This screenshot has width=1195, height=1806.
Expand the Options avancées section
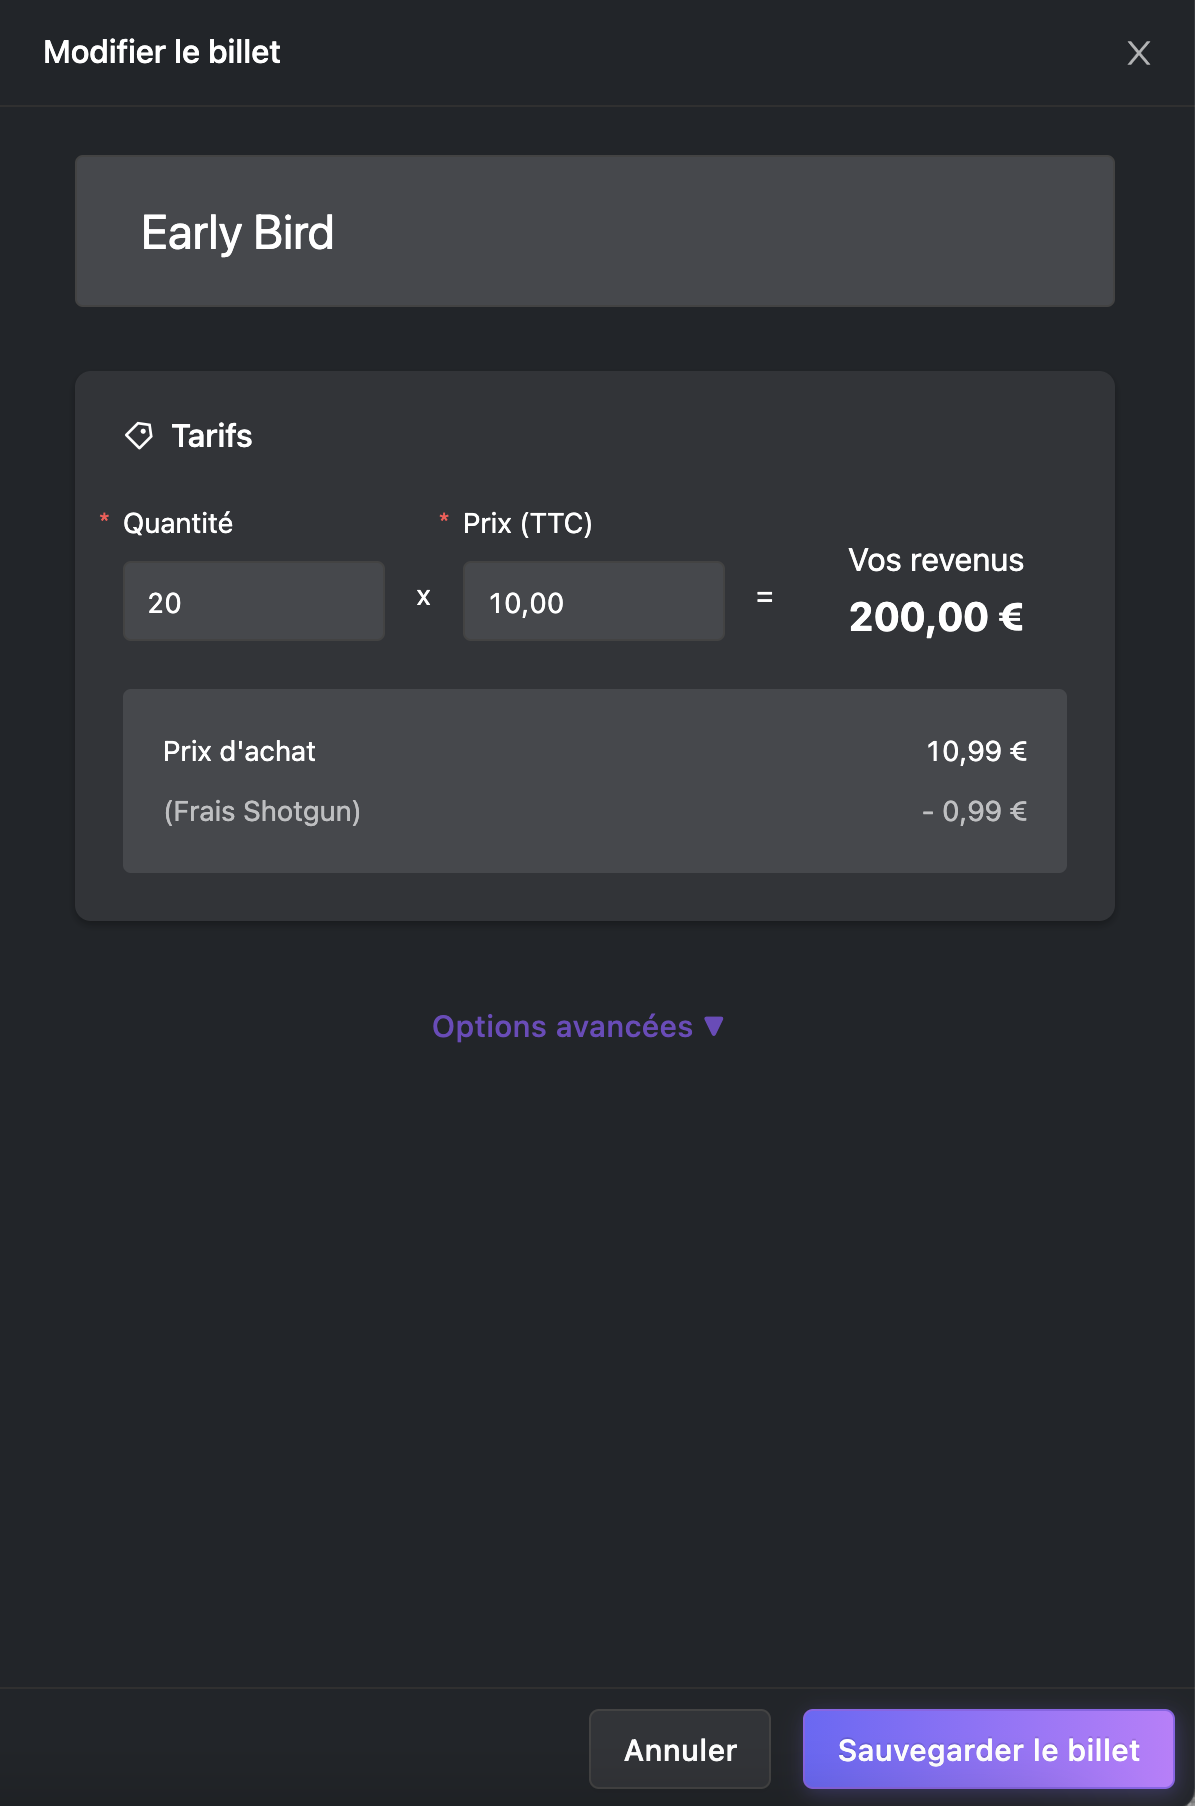coord(577,1026)
